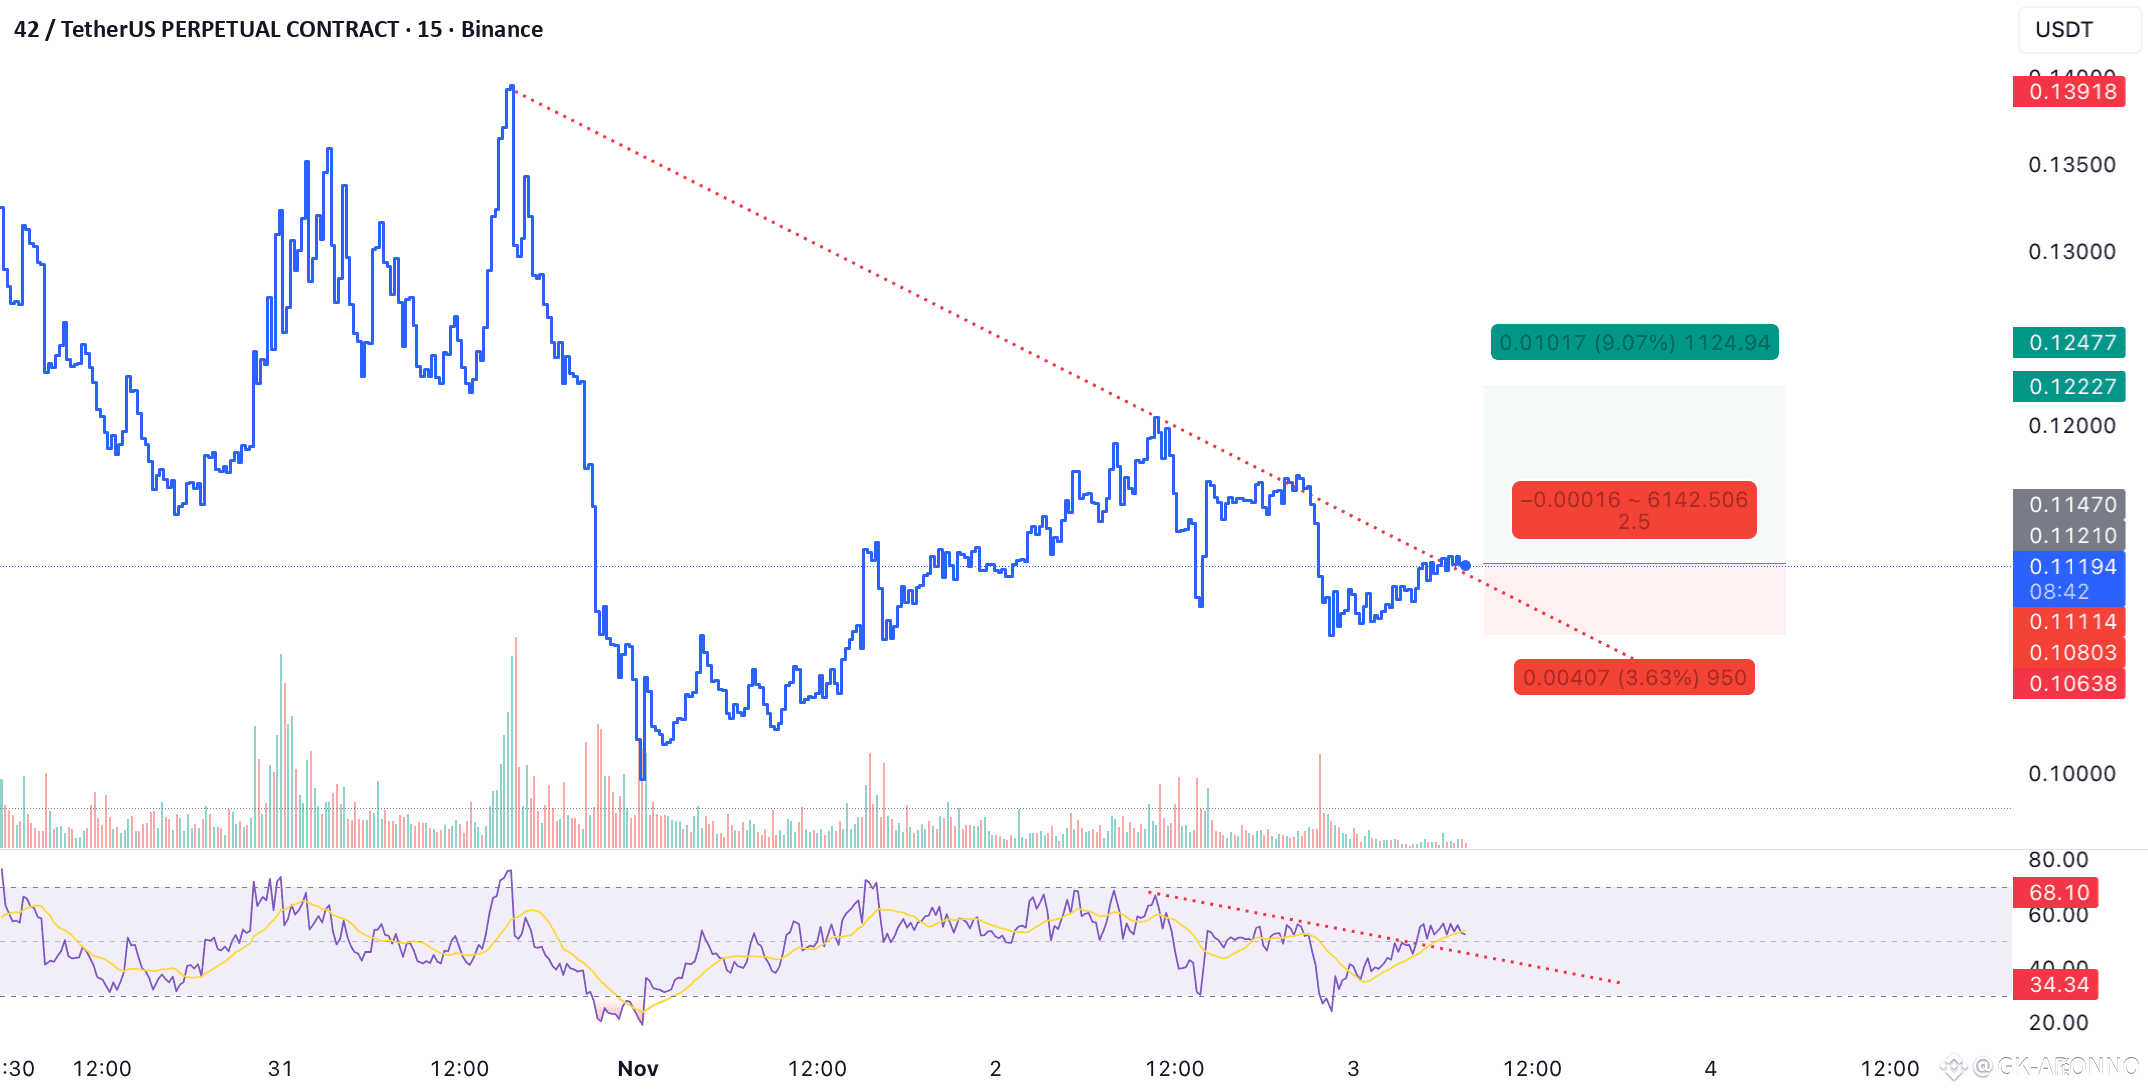The width and height of the screenshot is (2148, 1092).
Task: Click the gray 0.11470 price label
Action: (x=2068, y=505)
